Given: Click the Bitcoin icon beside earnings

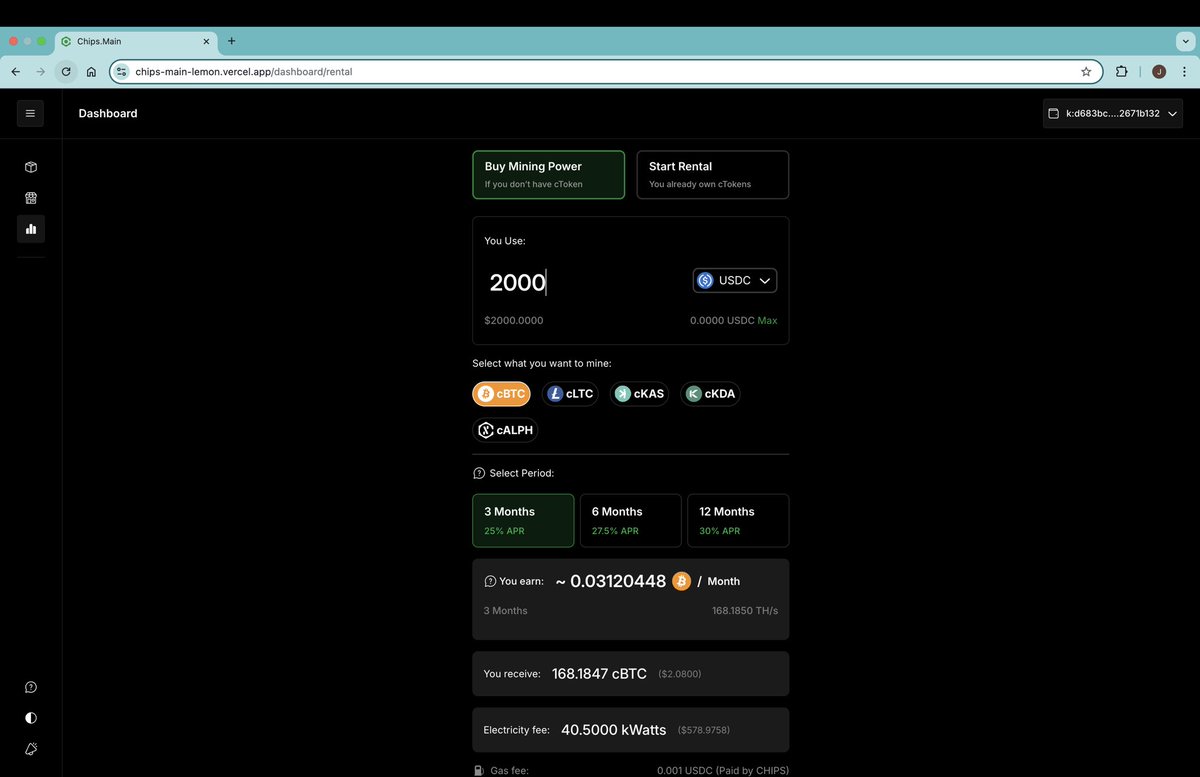Looking at the screenshot, I should [x=681, y=581].
